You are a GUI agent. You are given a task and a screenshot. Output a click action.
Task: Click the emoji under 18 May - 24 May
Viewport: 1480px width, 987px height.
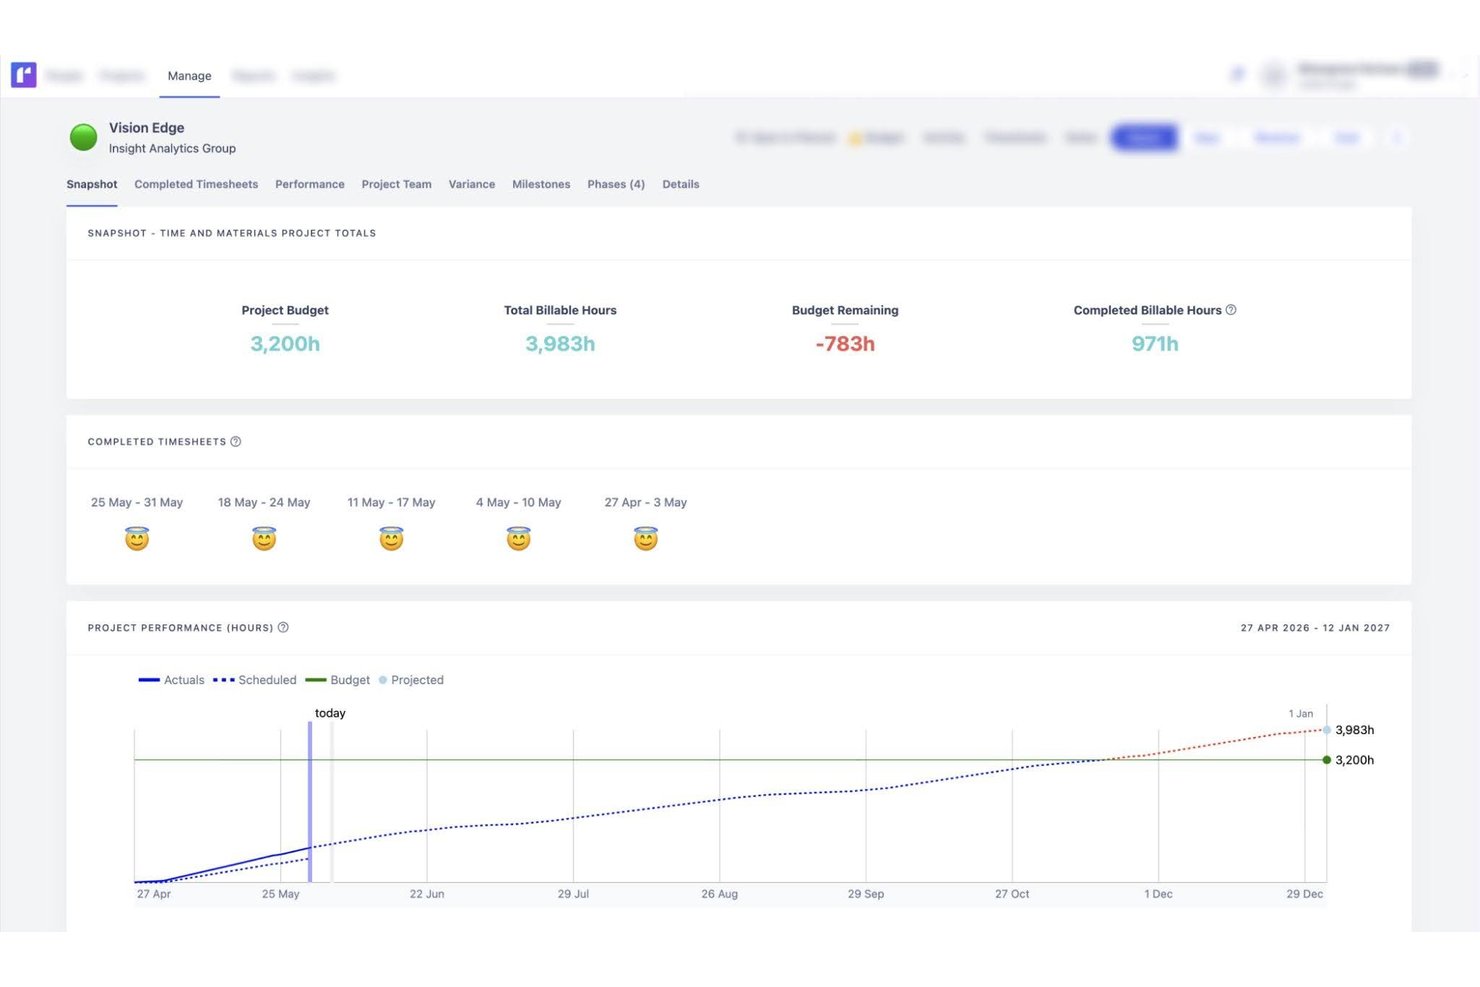pos(264,539)
